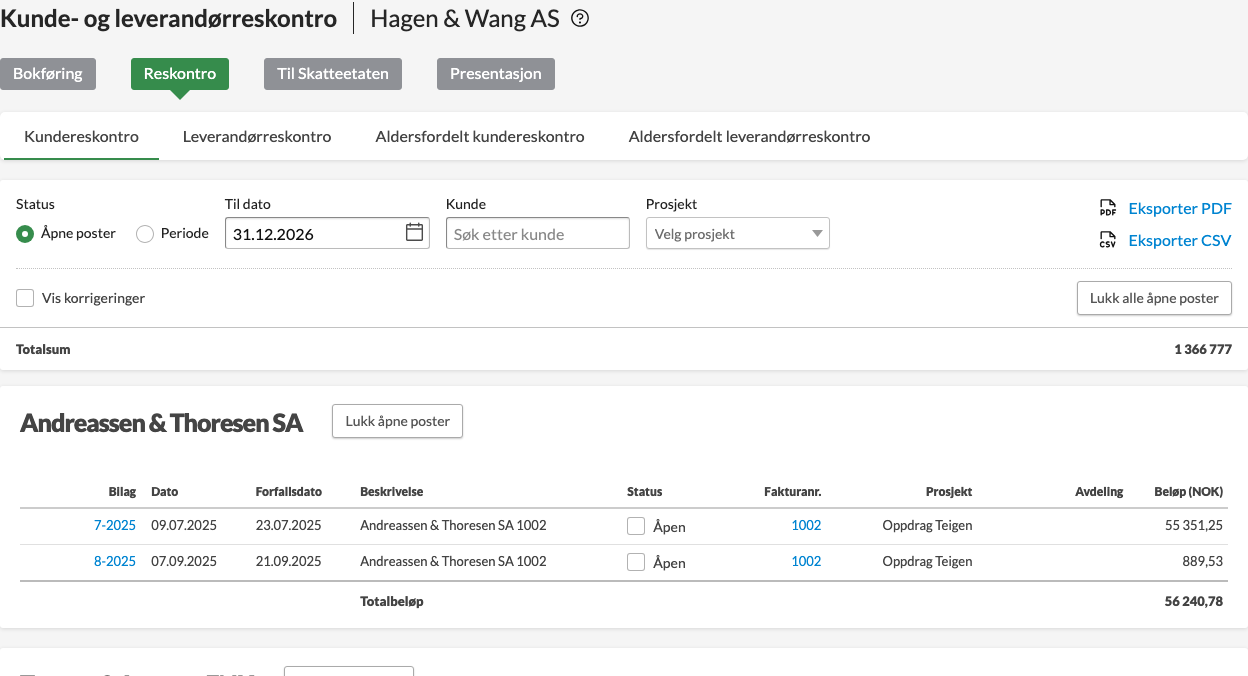Open the Aldersfordelt kundereskontro tab

tap(480, 136)
